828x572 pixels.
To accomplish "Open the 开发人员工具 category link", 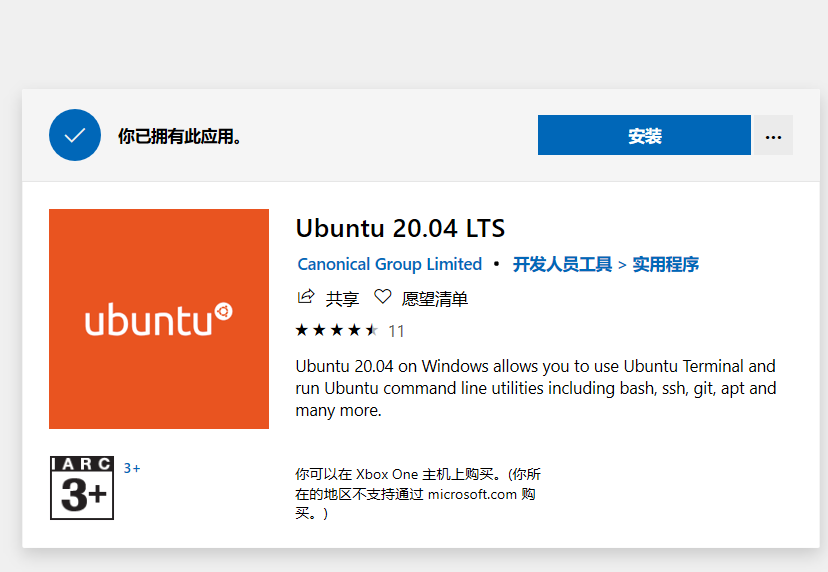I will 562,264.
